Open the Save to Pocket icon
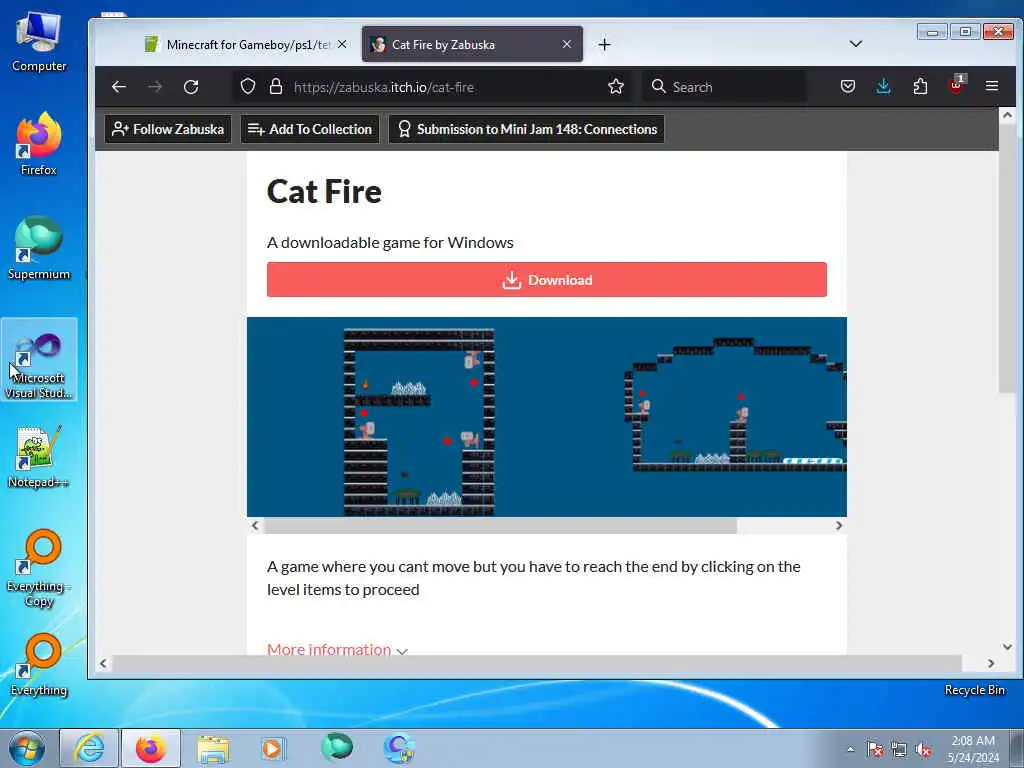 848,86
